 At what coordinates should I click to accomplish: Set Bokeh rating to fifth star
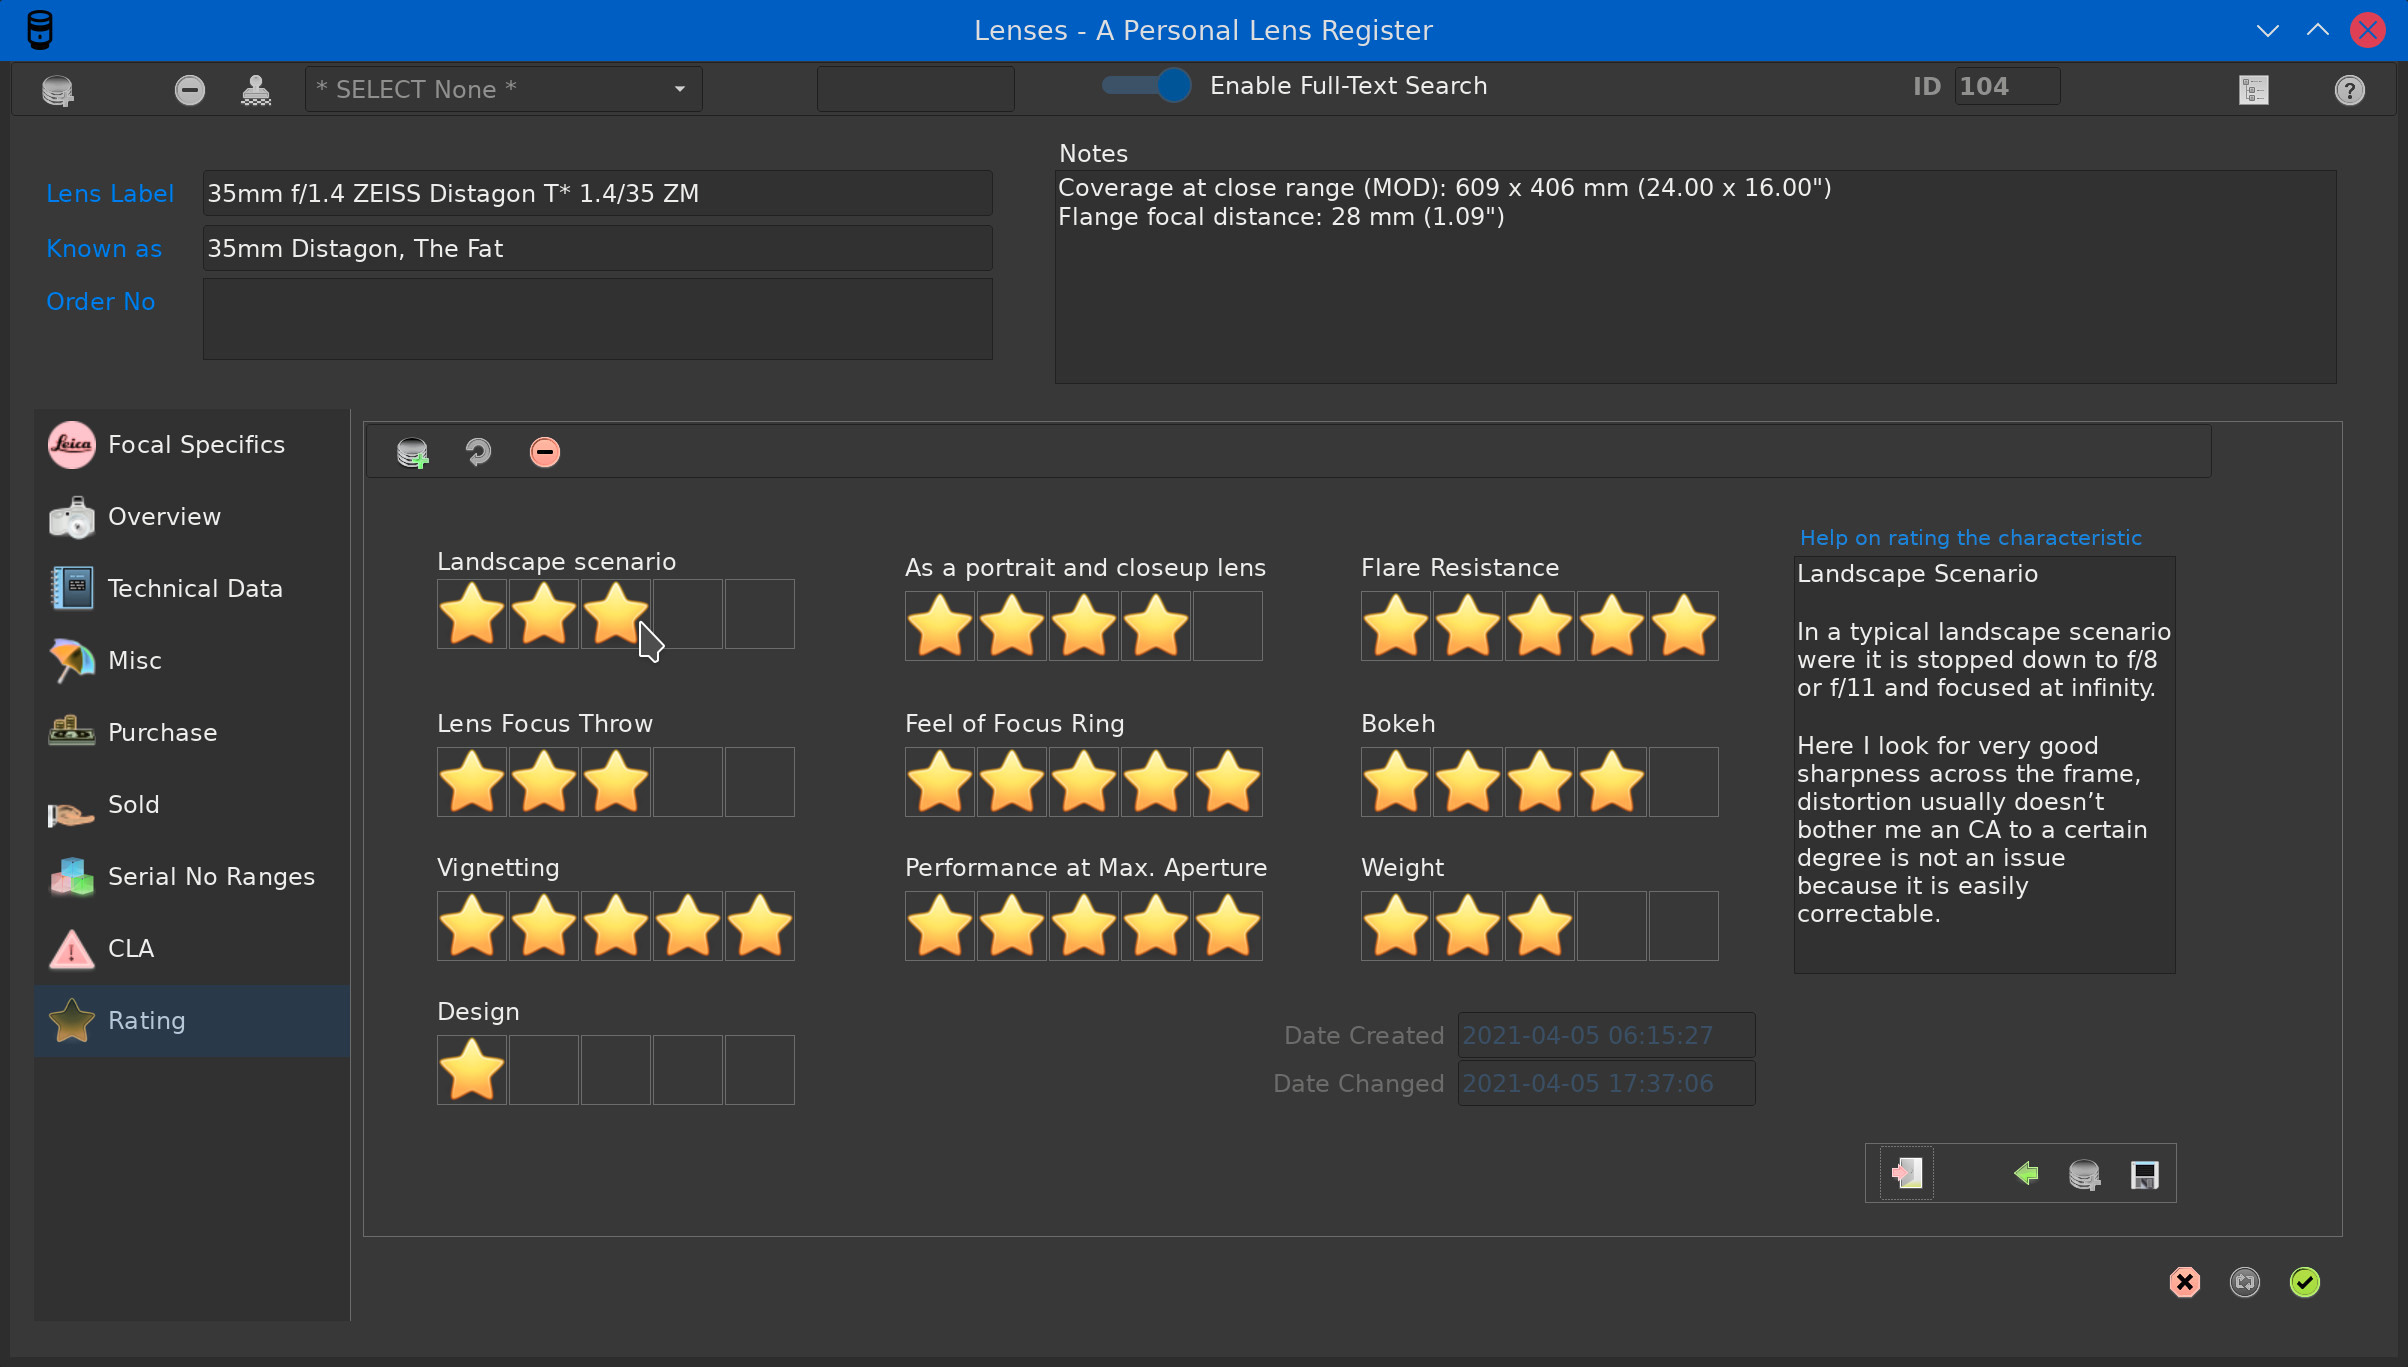tap(1683, 782)
